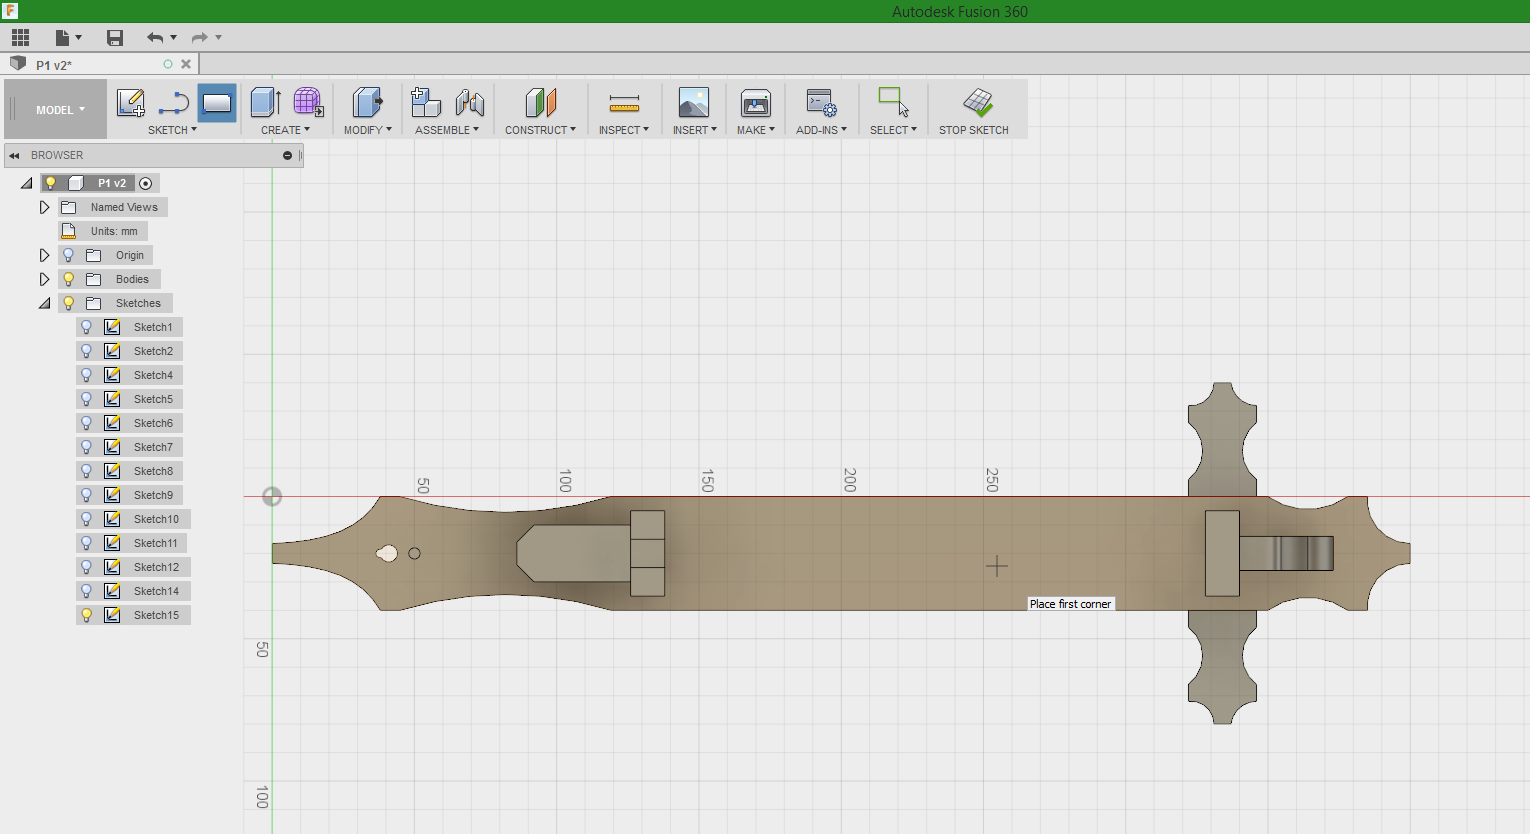The image size is (1530, 834).
Task: Open the File menu icon
Action: point(62,38)
